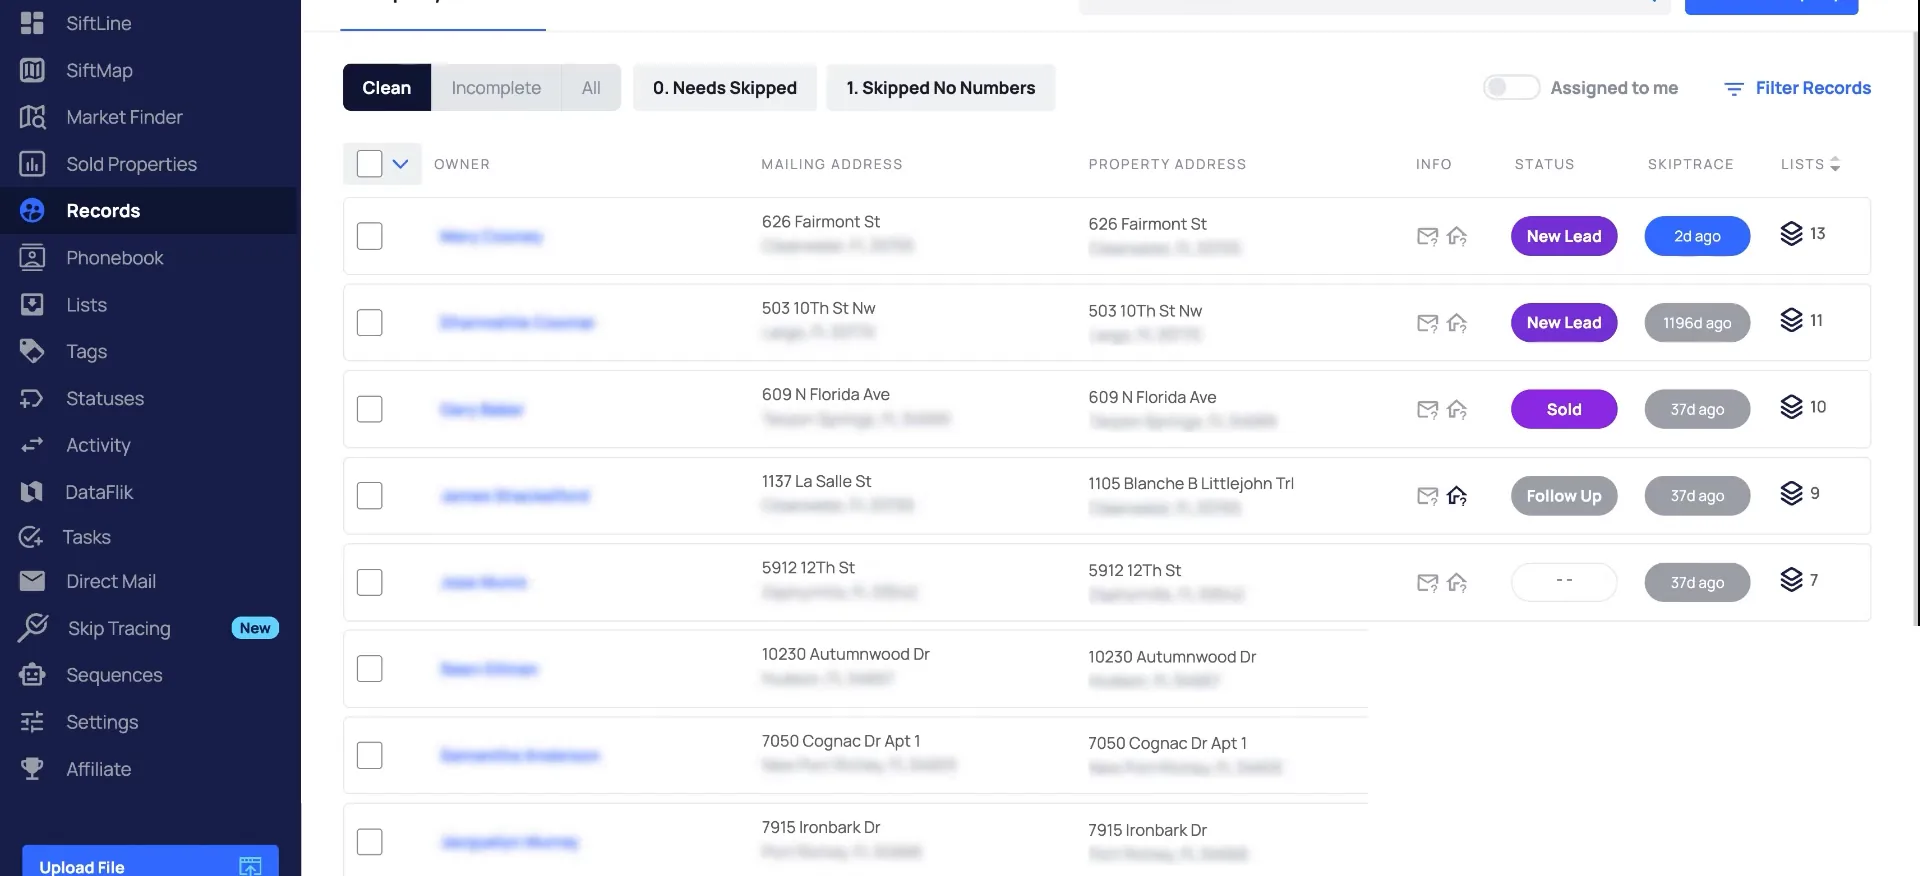Select the Clean tab

click(387, 88)
